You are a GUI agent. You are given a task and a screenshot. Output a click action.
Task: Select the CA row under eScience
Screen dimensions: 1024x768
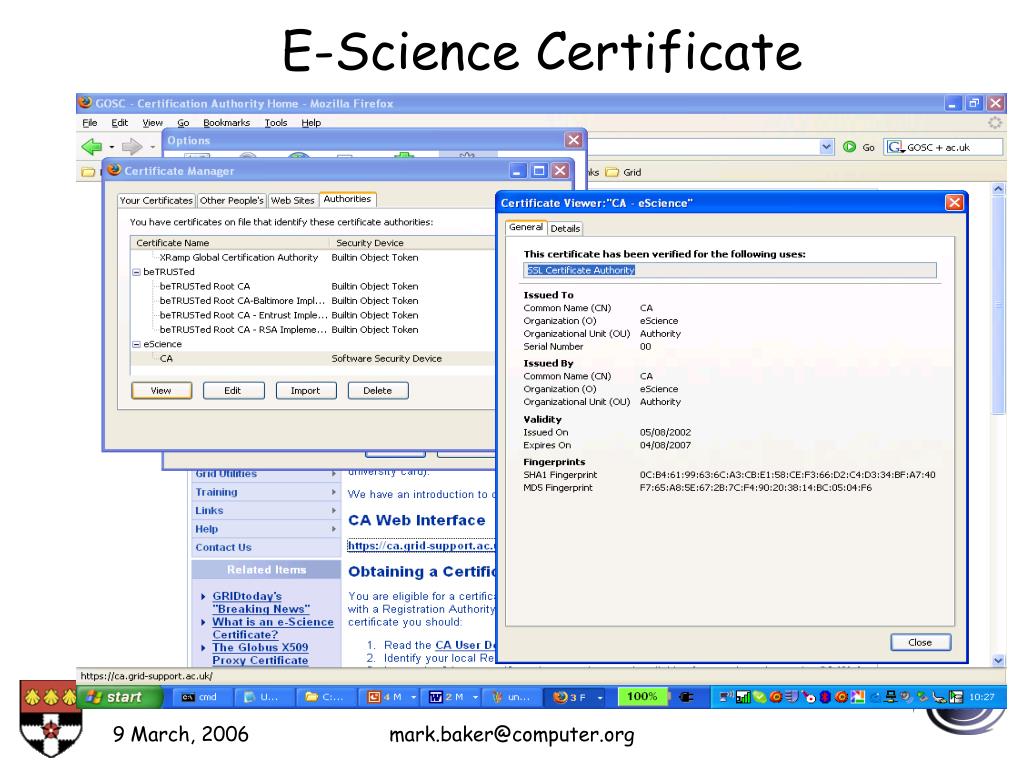click(x=312, y=359)
